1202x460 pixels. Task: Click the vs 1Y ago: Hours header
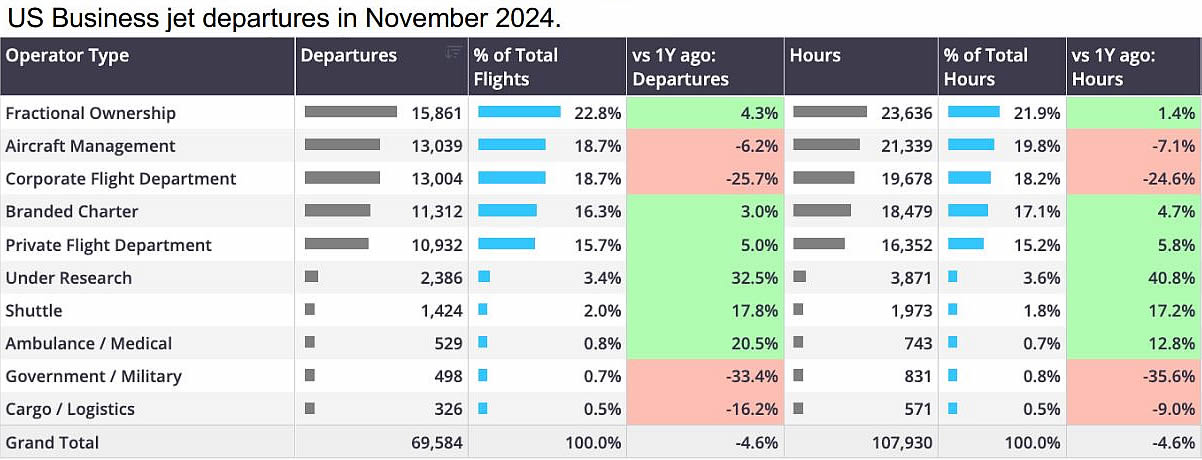[1113, 67]
